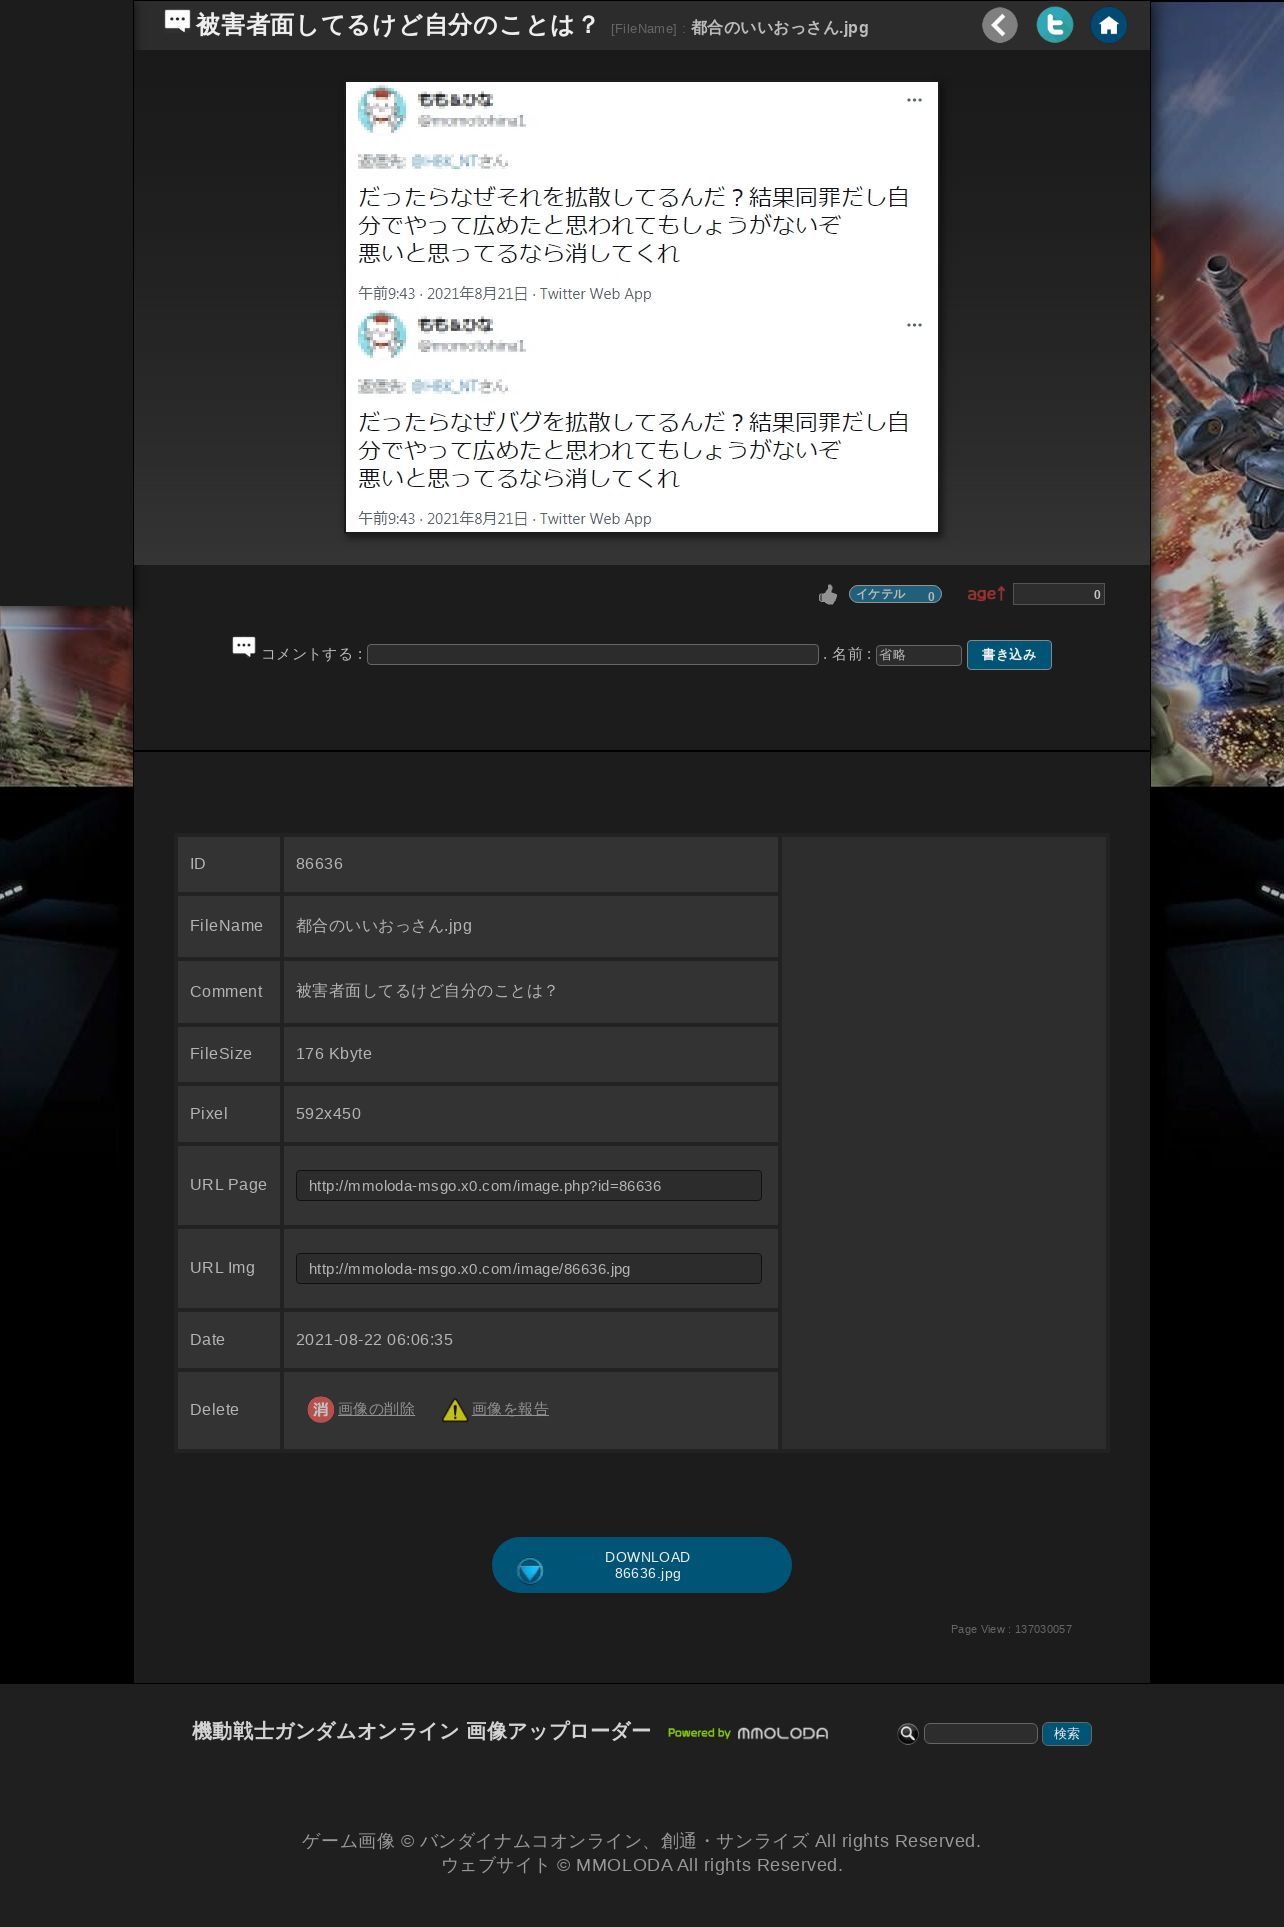Click the Page View counter text
This screenshot has width=1284, height=1927.
tap(1011, 1629)
